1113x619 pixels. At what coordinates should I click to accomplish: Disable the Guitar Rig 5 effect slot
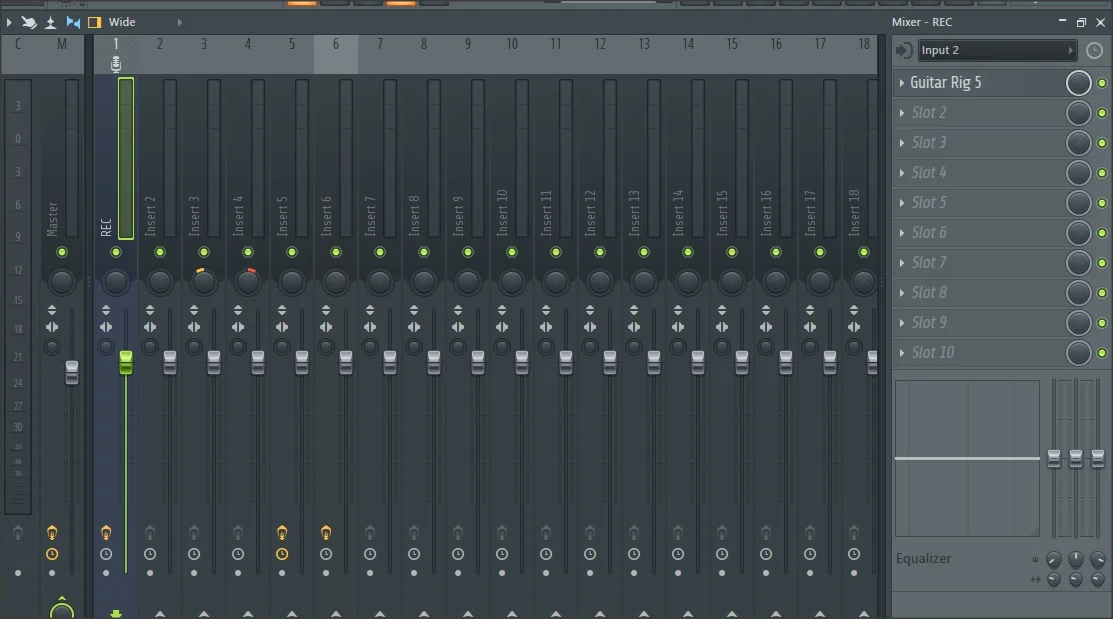click(x=1102, y=83)
